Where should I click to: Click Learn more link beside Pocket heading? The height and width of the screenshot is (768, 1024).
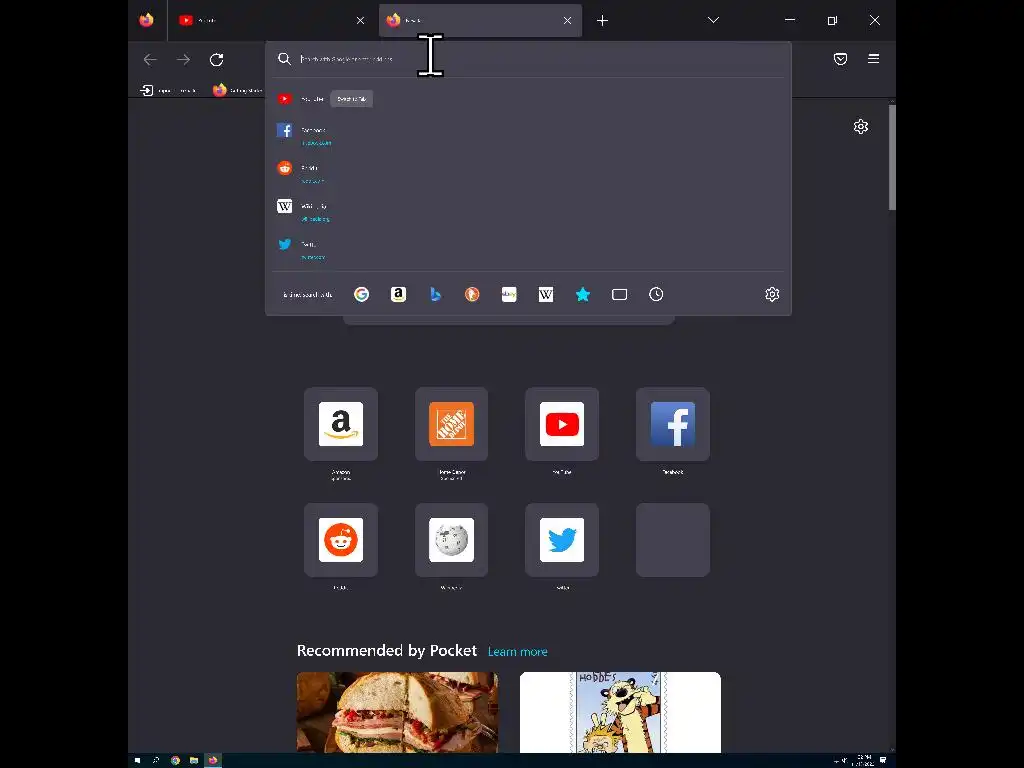pos(517,652)
